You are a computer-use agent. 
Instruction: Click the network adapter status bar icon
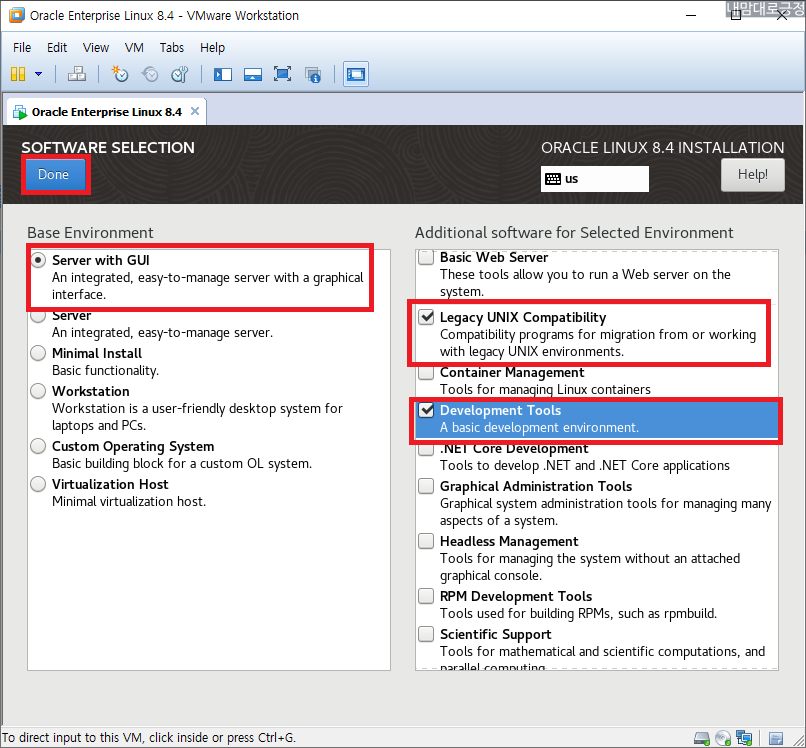click(744, 738)
